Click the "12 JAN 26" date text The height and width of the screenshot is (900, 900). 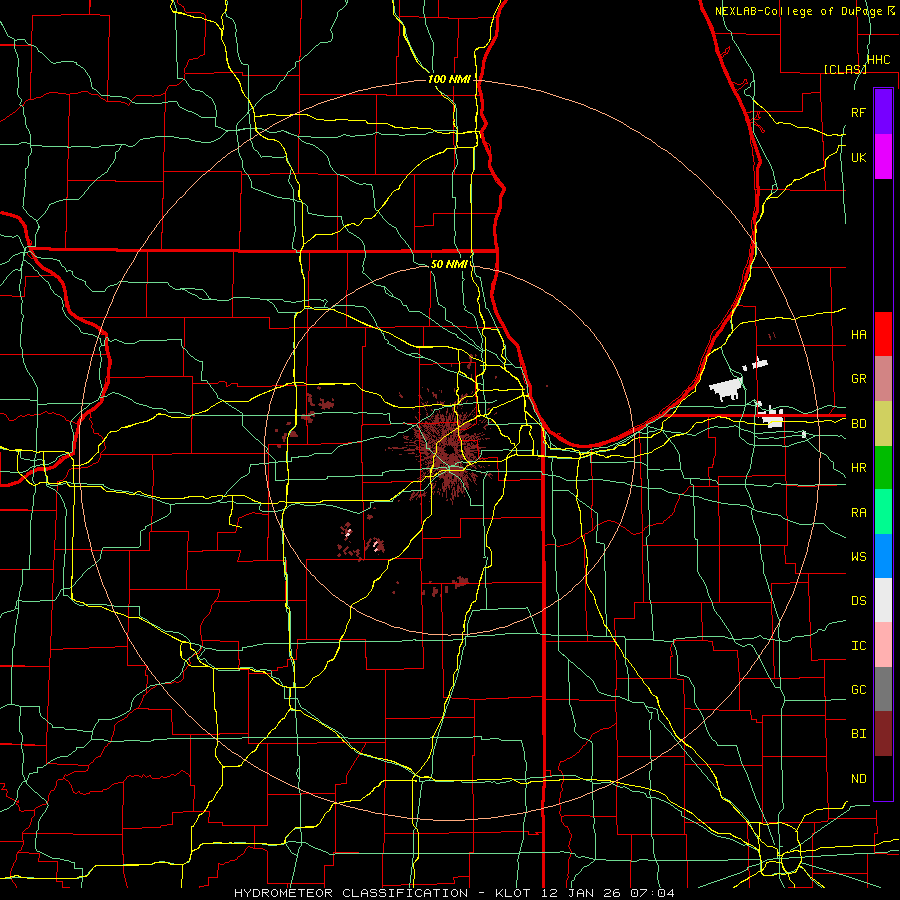pyautogui.click(x=580, y=893)
